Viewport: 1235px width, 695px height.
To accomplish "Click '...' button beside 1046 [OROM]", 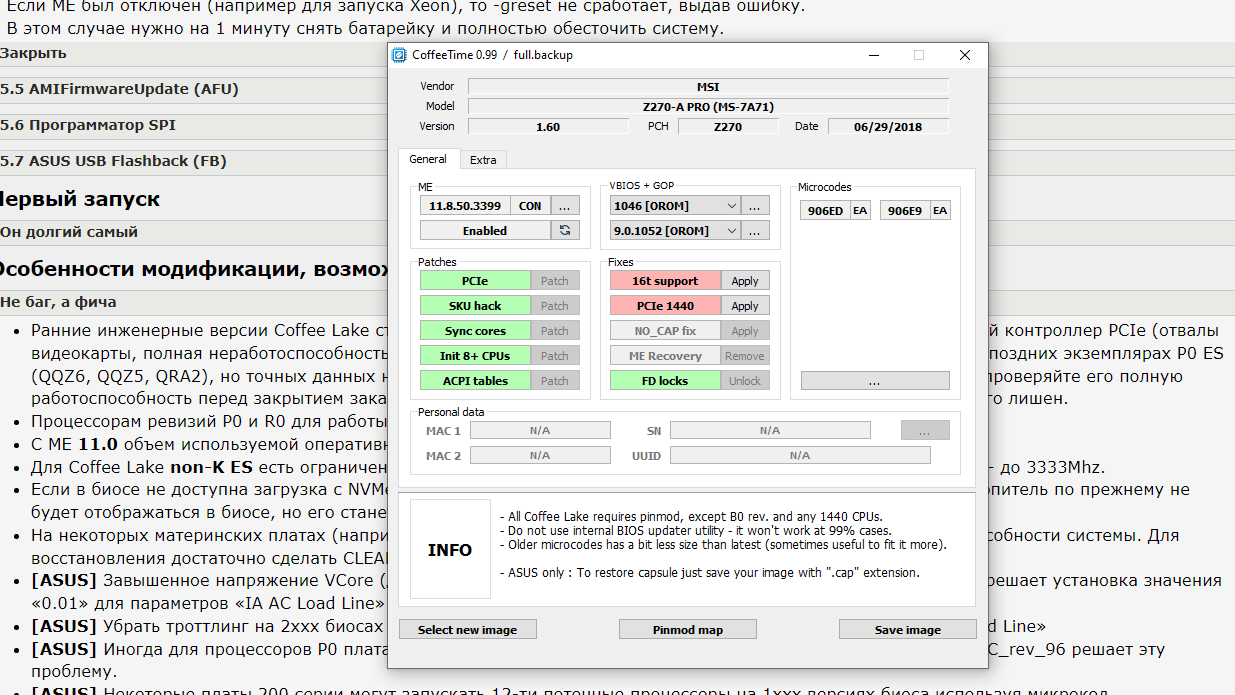I will 756,205.
